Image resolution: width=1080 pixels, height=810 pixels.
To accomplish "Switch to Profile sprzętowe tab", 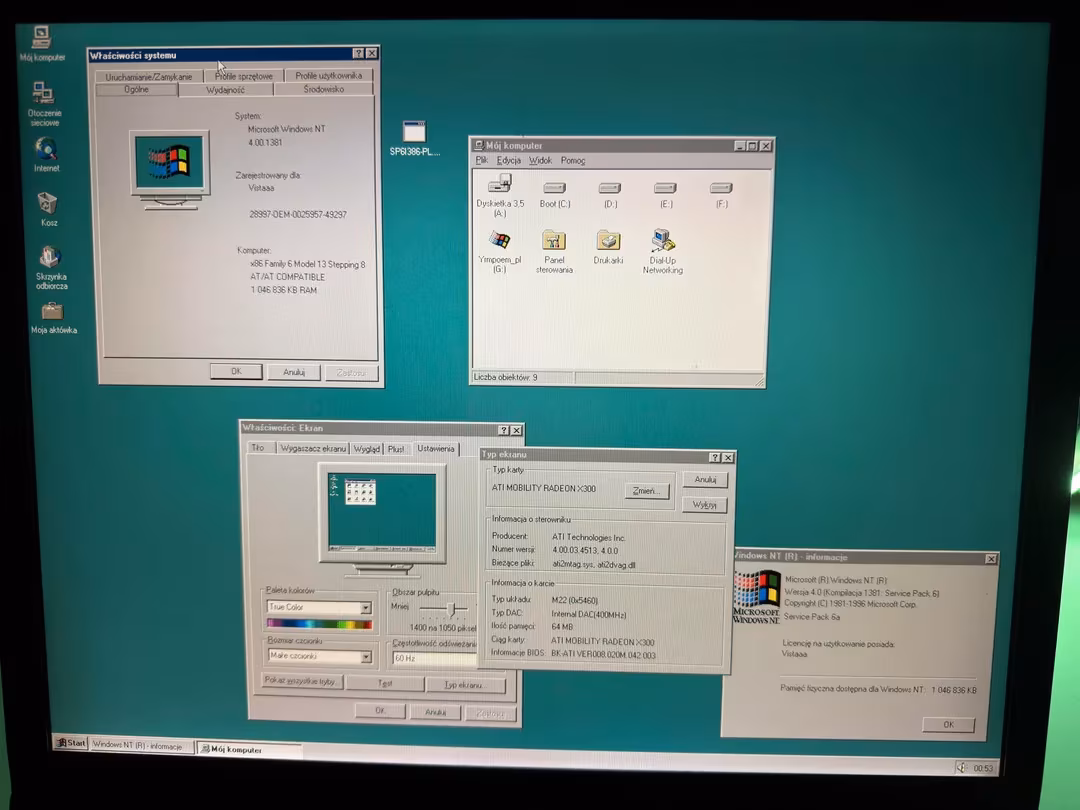I will coord(243,76).
